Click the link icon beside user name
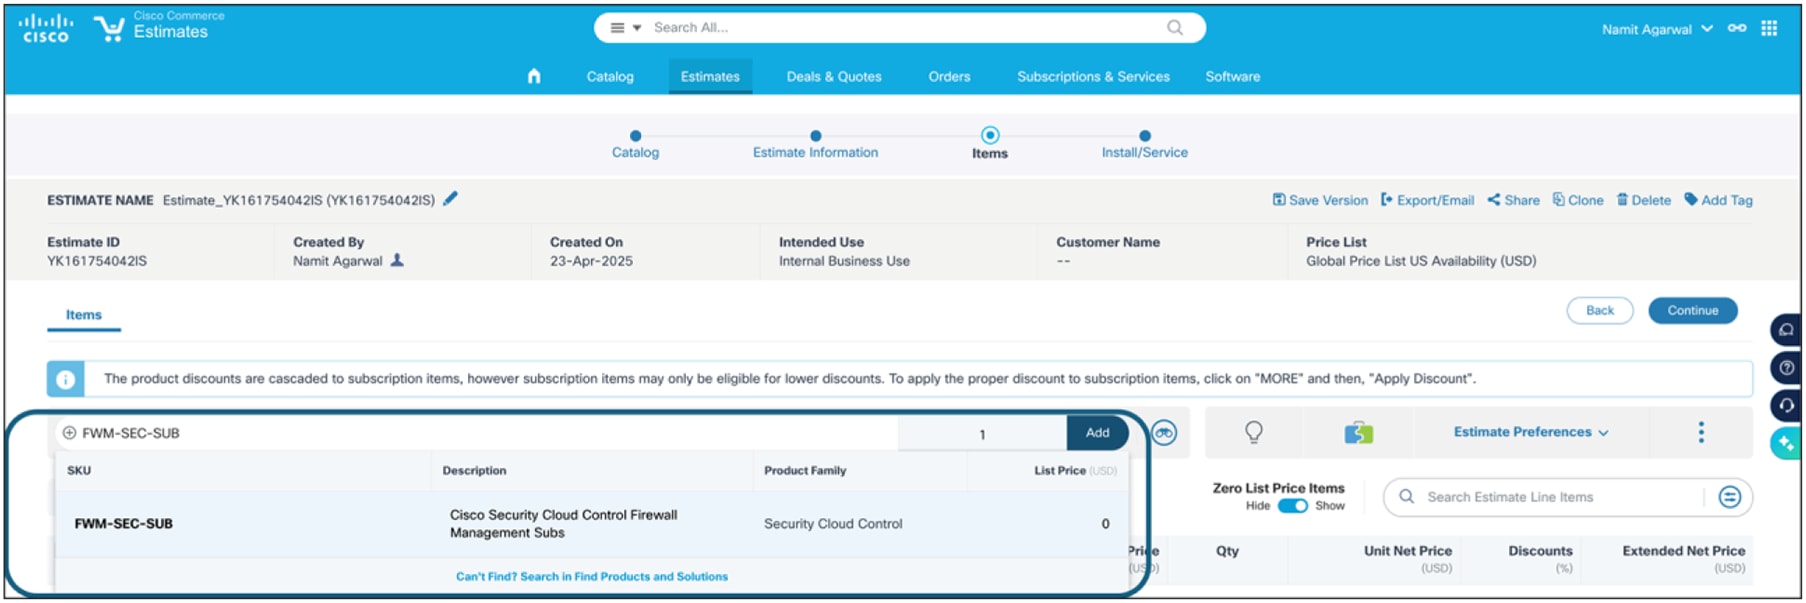Image resolution: width=1806 pixels, height=603 pixels. click(1737, 28)
